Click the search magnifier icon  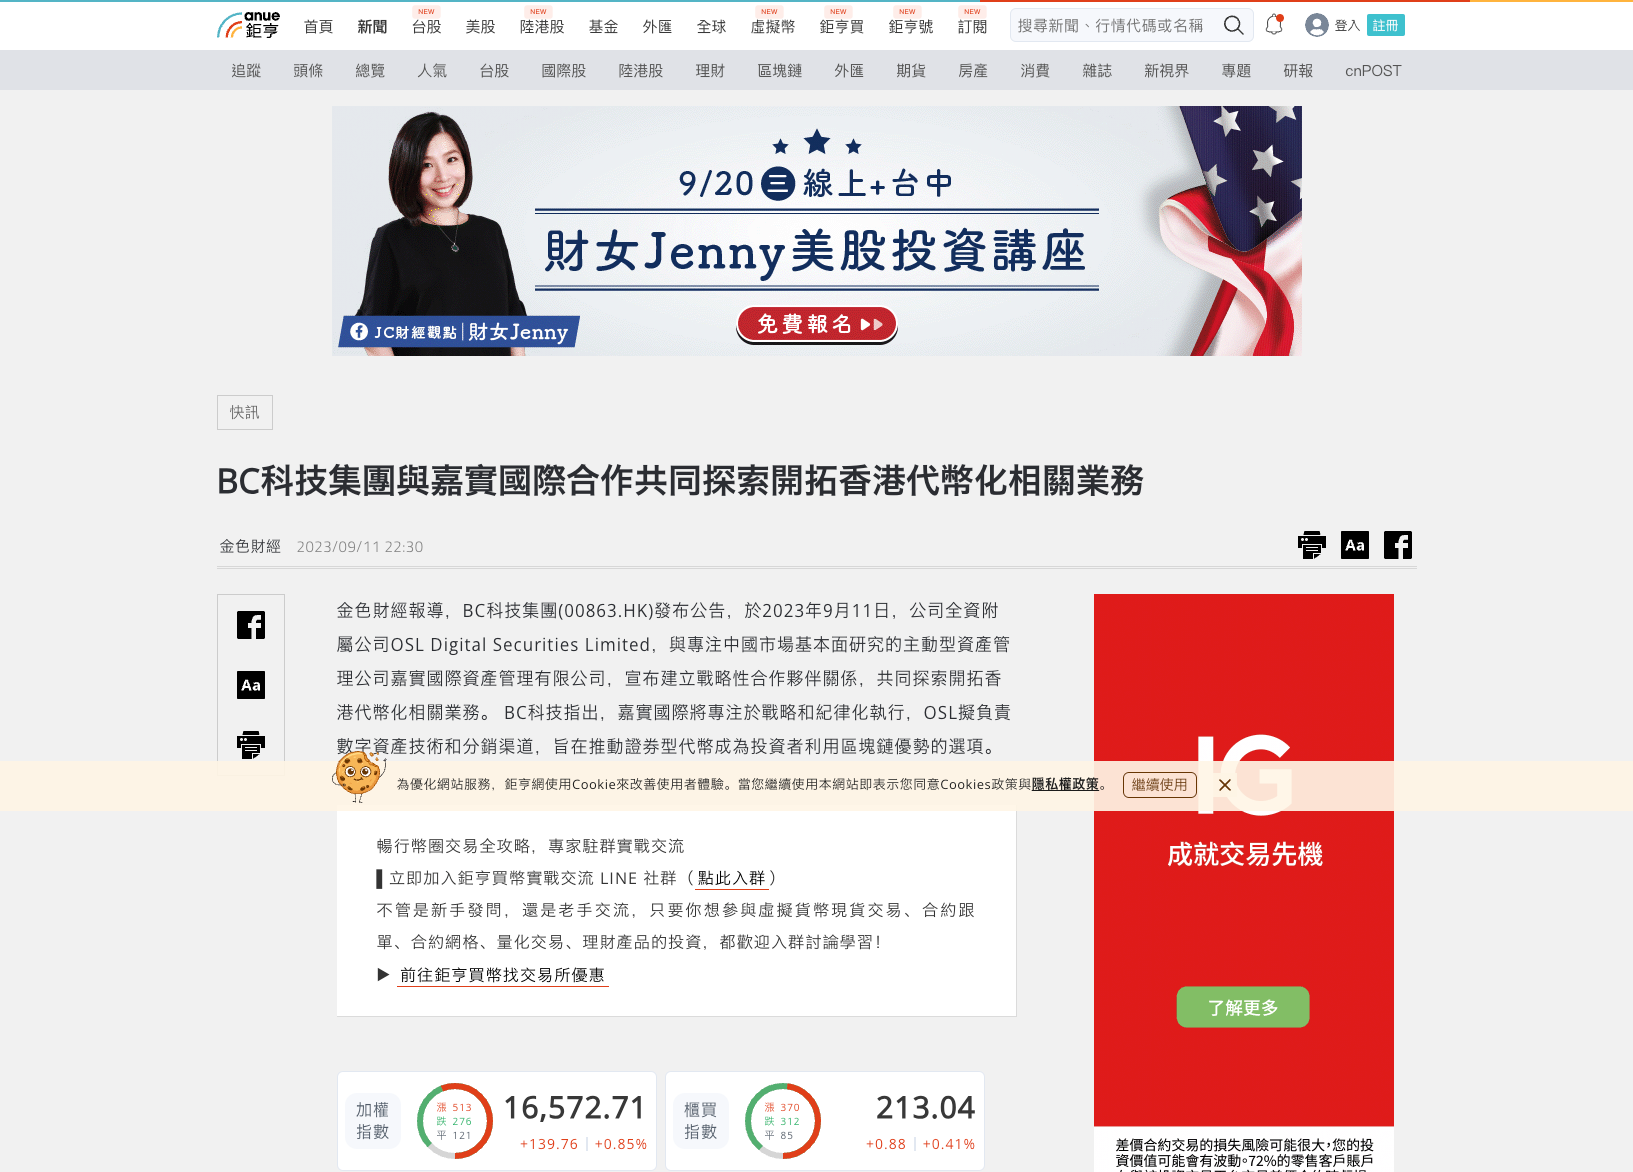point(1234,26)
